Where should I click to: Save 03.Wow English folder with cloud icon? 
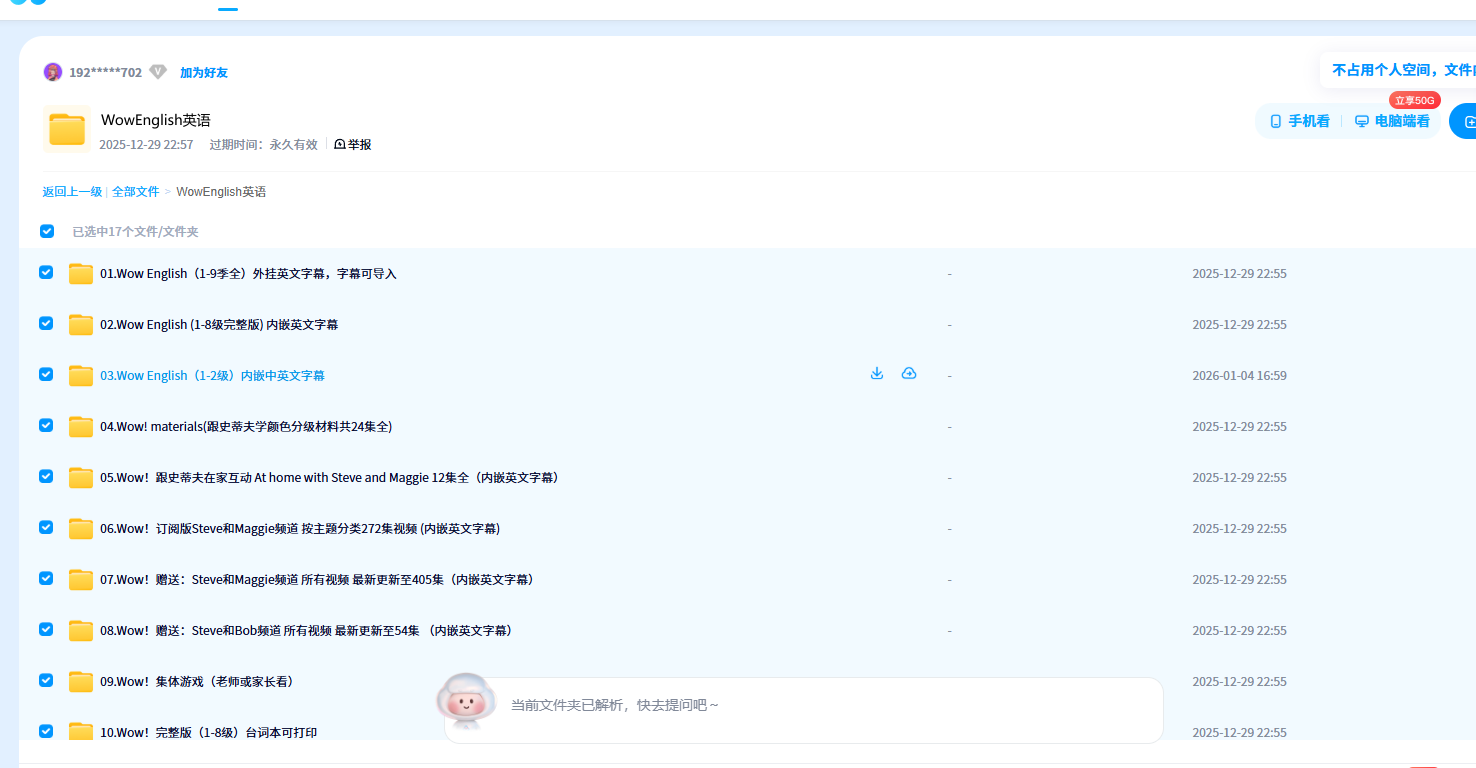[x=909, y=374]
